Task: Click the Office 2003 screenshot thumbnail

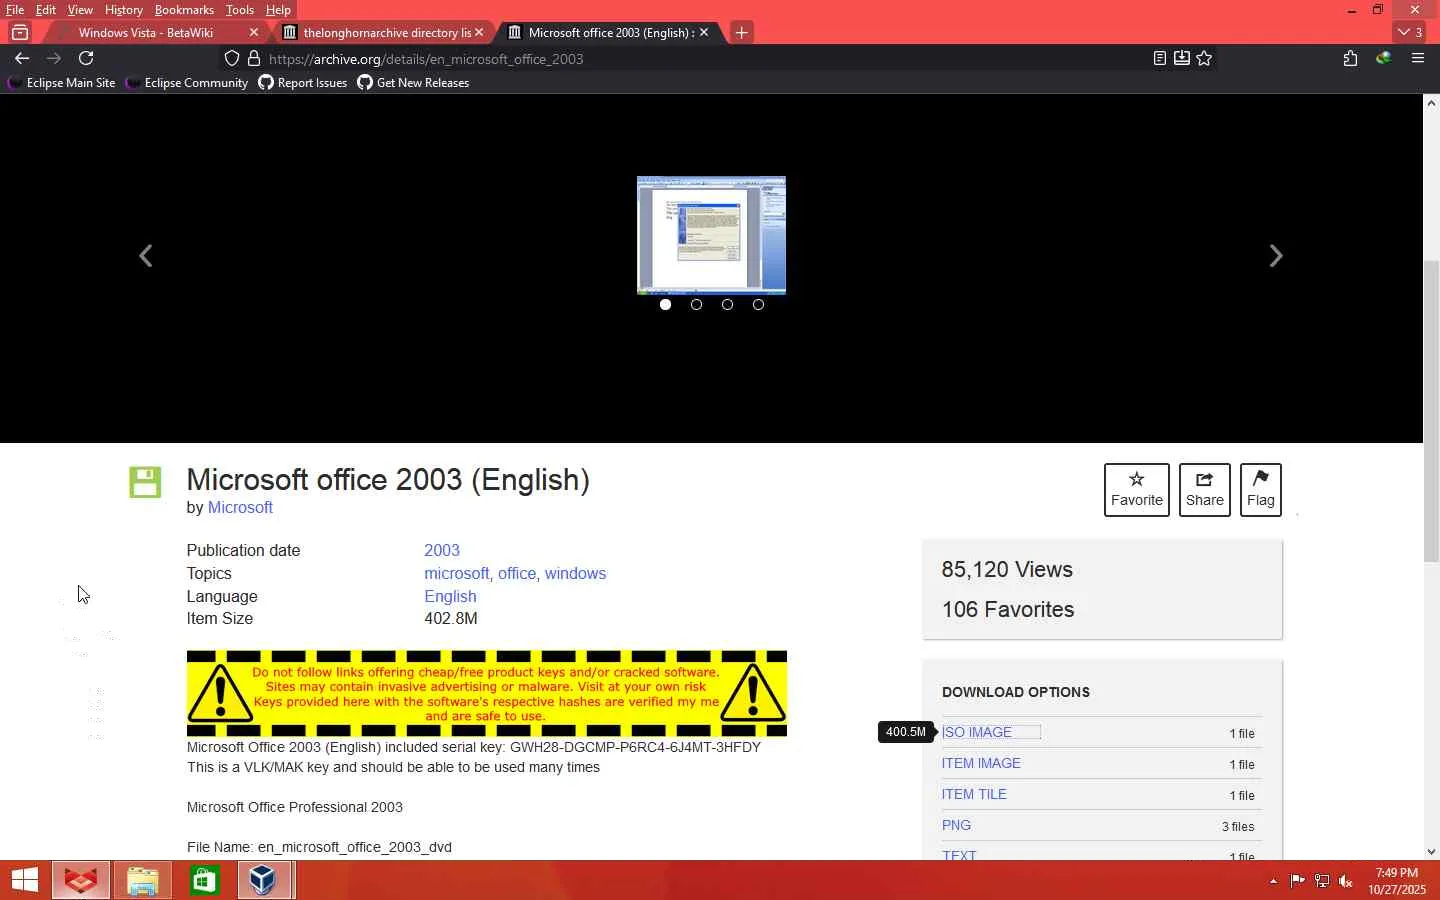Action: tap(711, 235)
